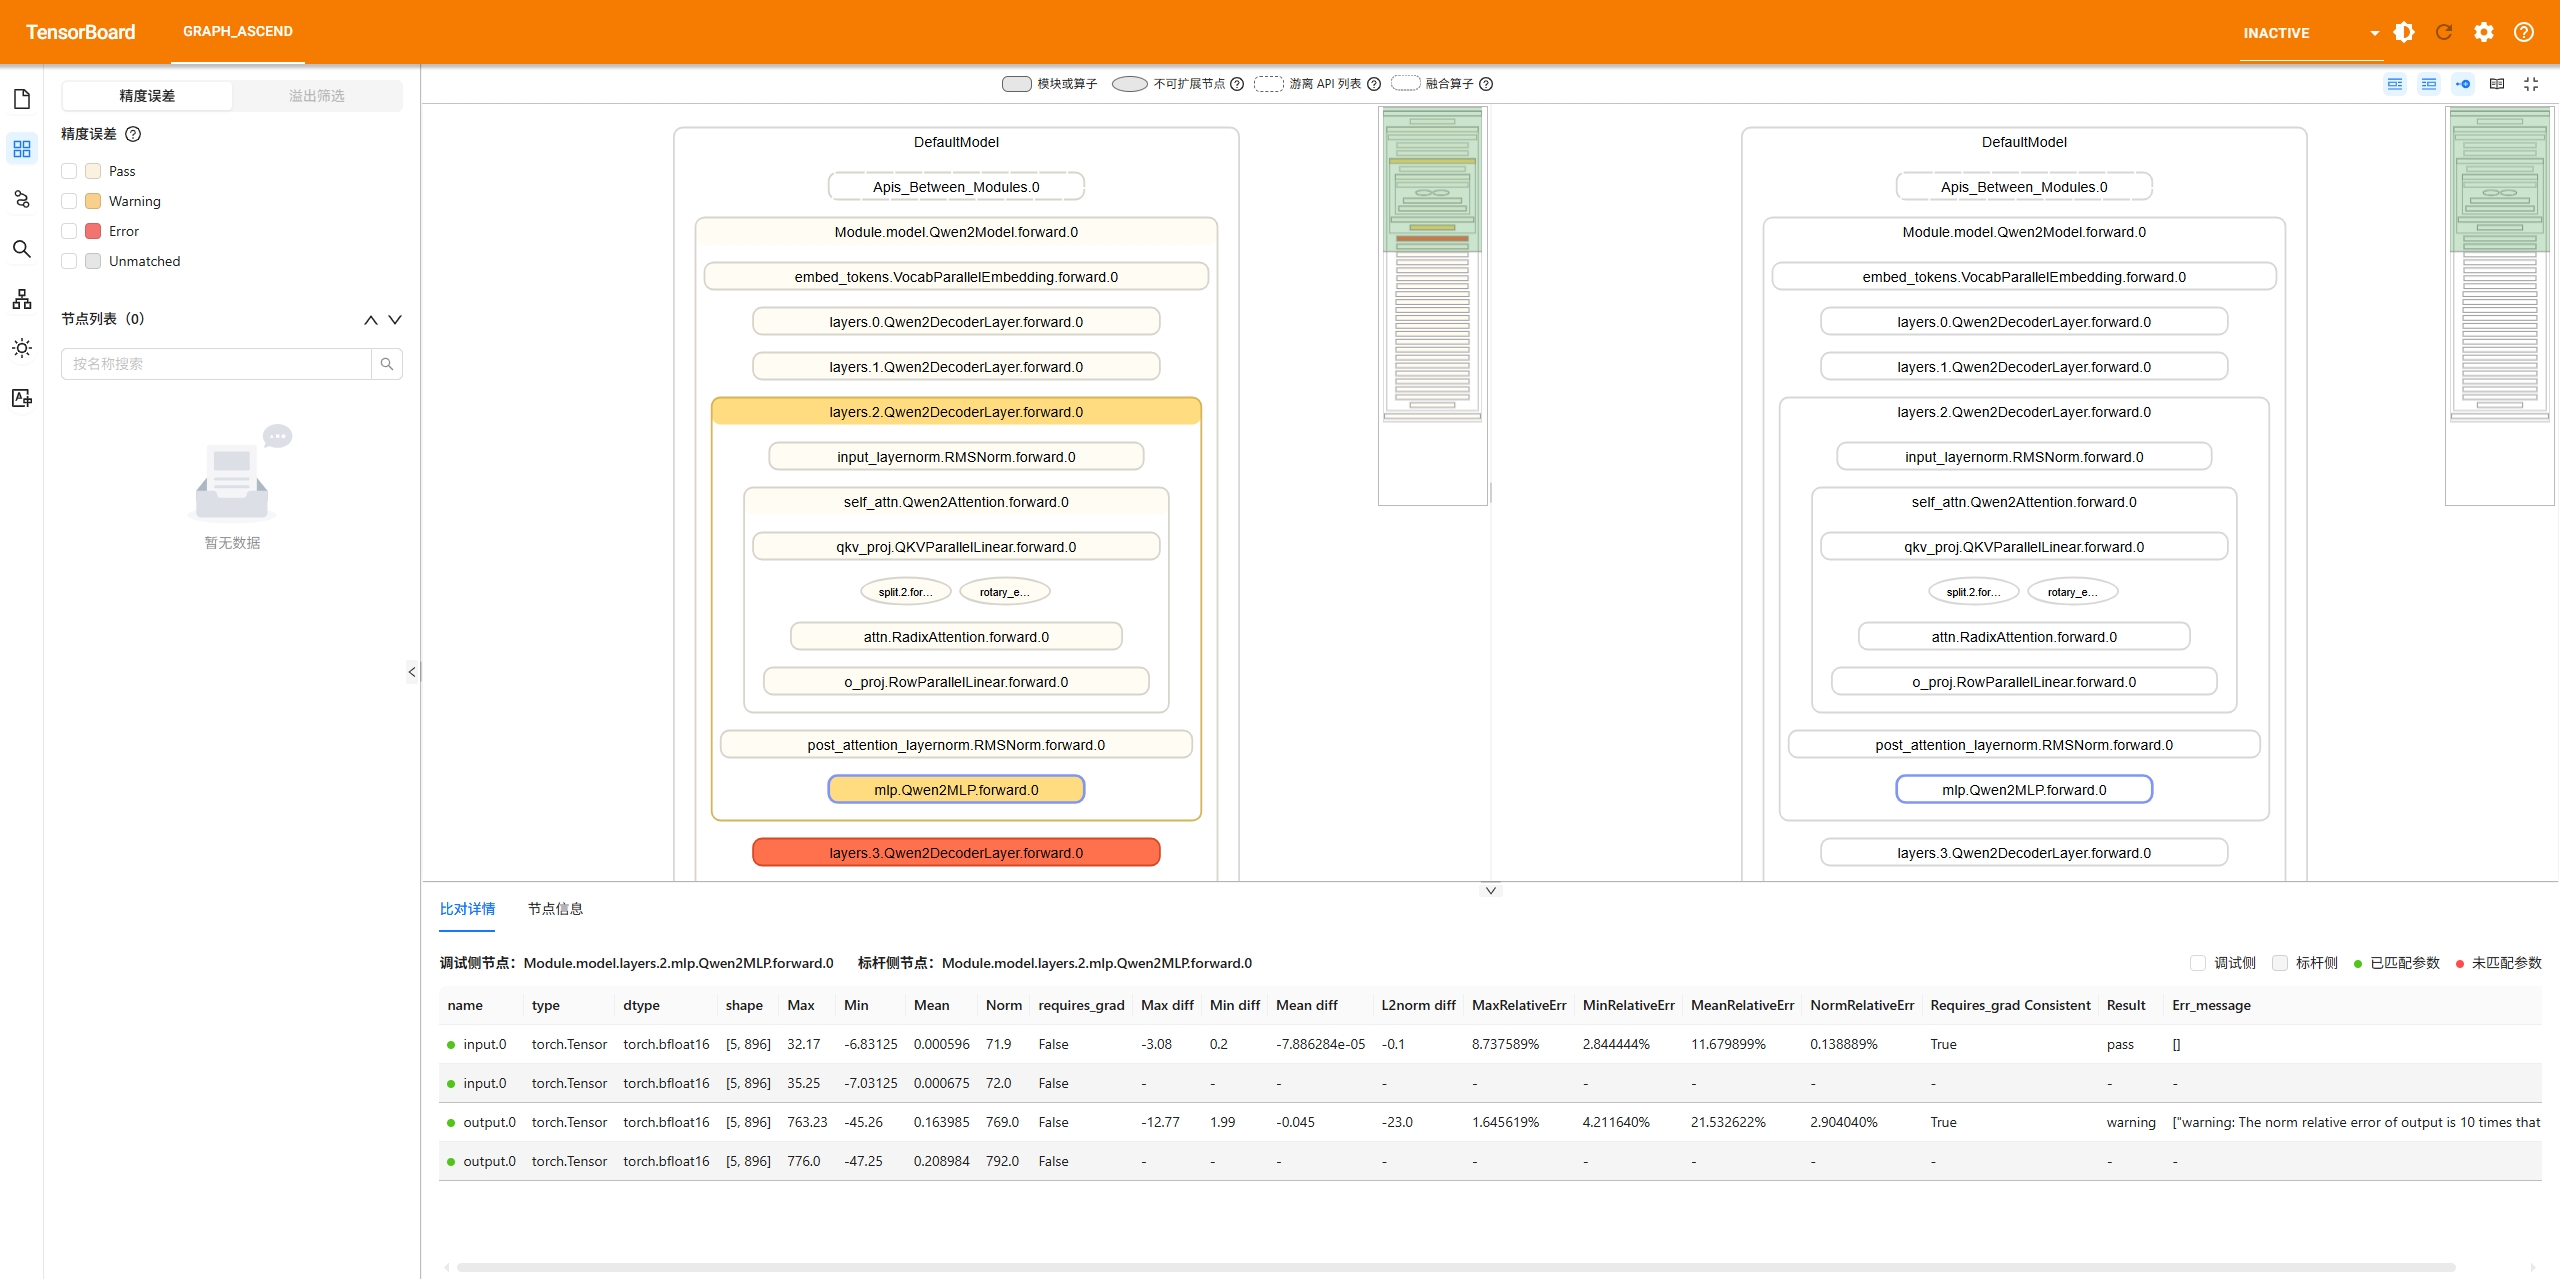Screen dimensions: 2560x1279
Task: Check the 标杆侧 checkbox
Action: 2280,963
